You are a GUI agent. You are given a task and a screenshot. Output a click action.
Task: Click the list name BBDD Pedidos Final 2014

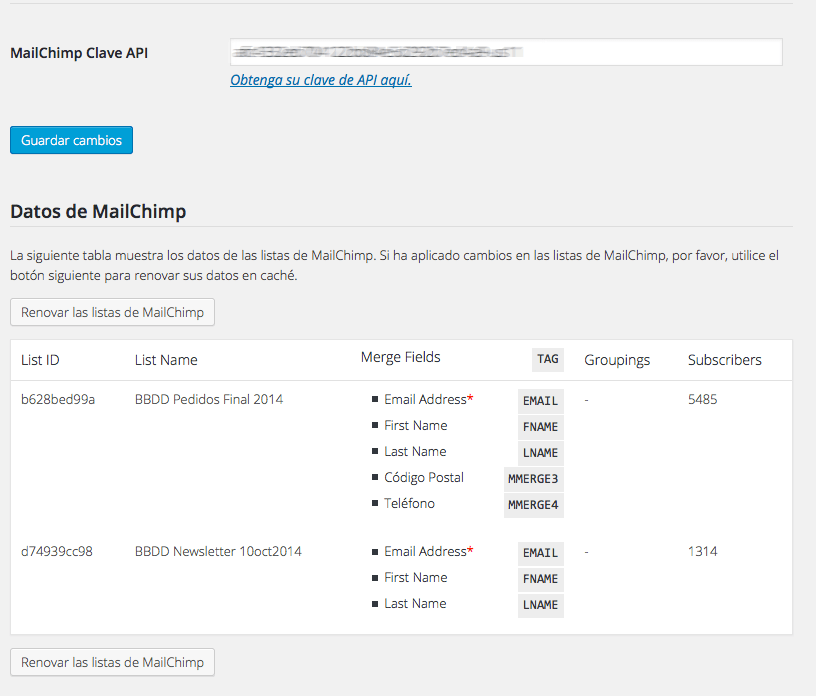209,399
